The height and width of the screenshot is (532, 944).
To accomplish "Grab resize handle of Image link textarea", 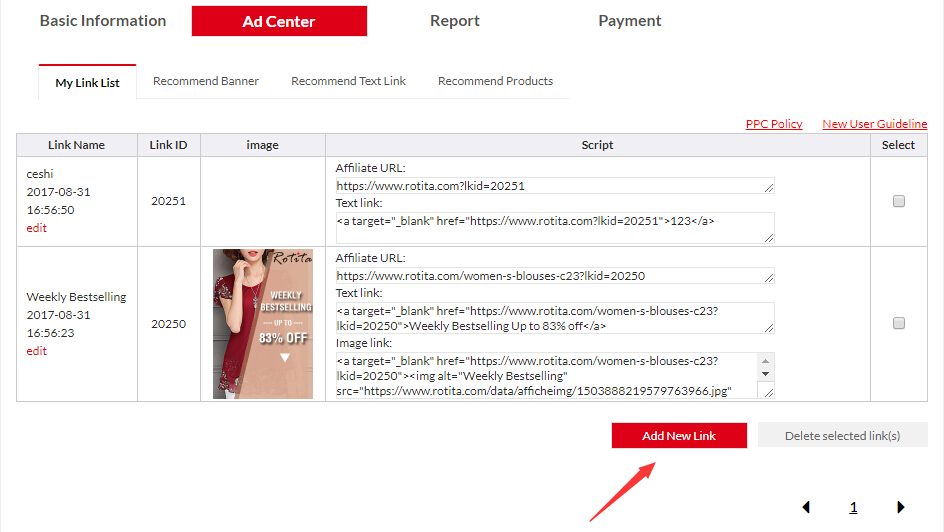I will 769,392.
